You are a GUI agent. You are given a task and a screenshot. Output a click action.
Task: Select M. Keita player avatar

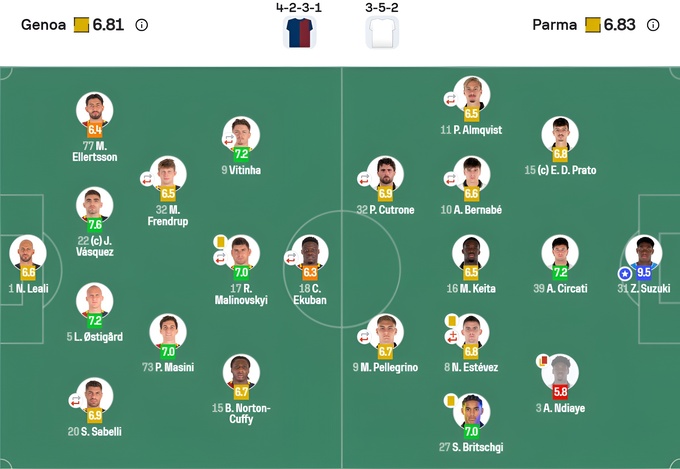coord(471,253)
